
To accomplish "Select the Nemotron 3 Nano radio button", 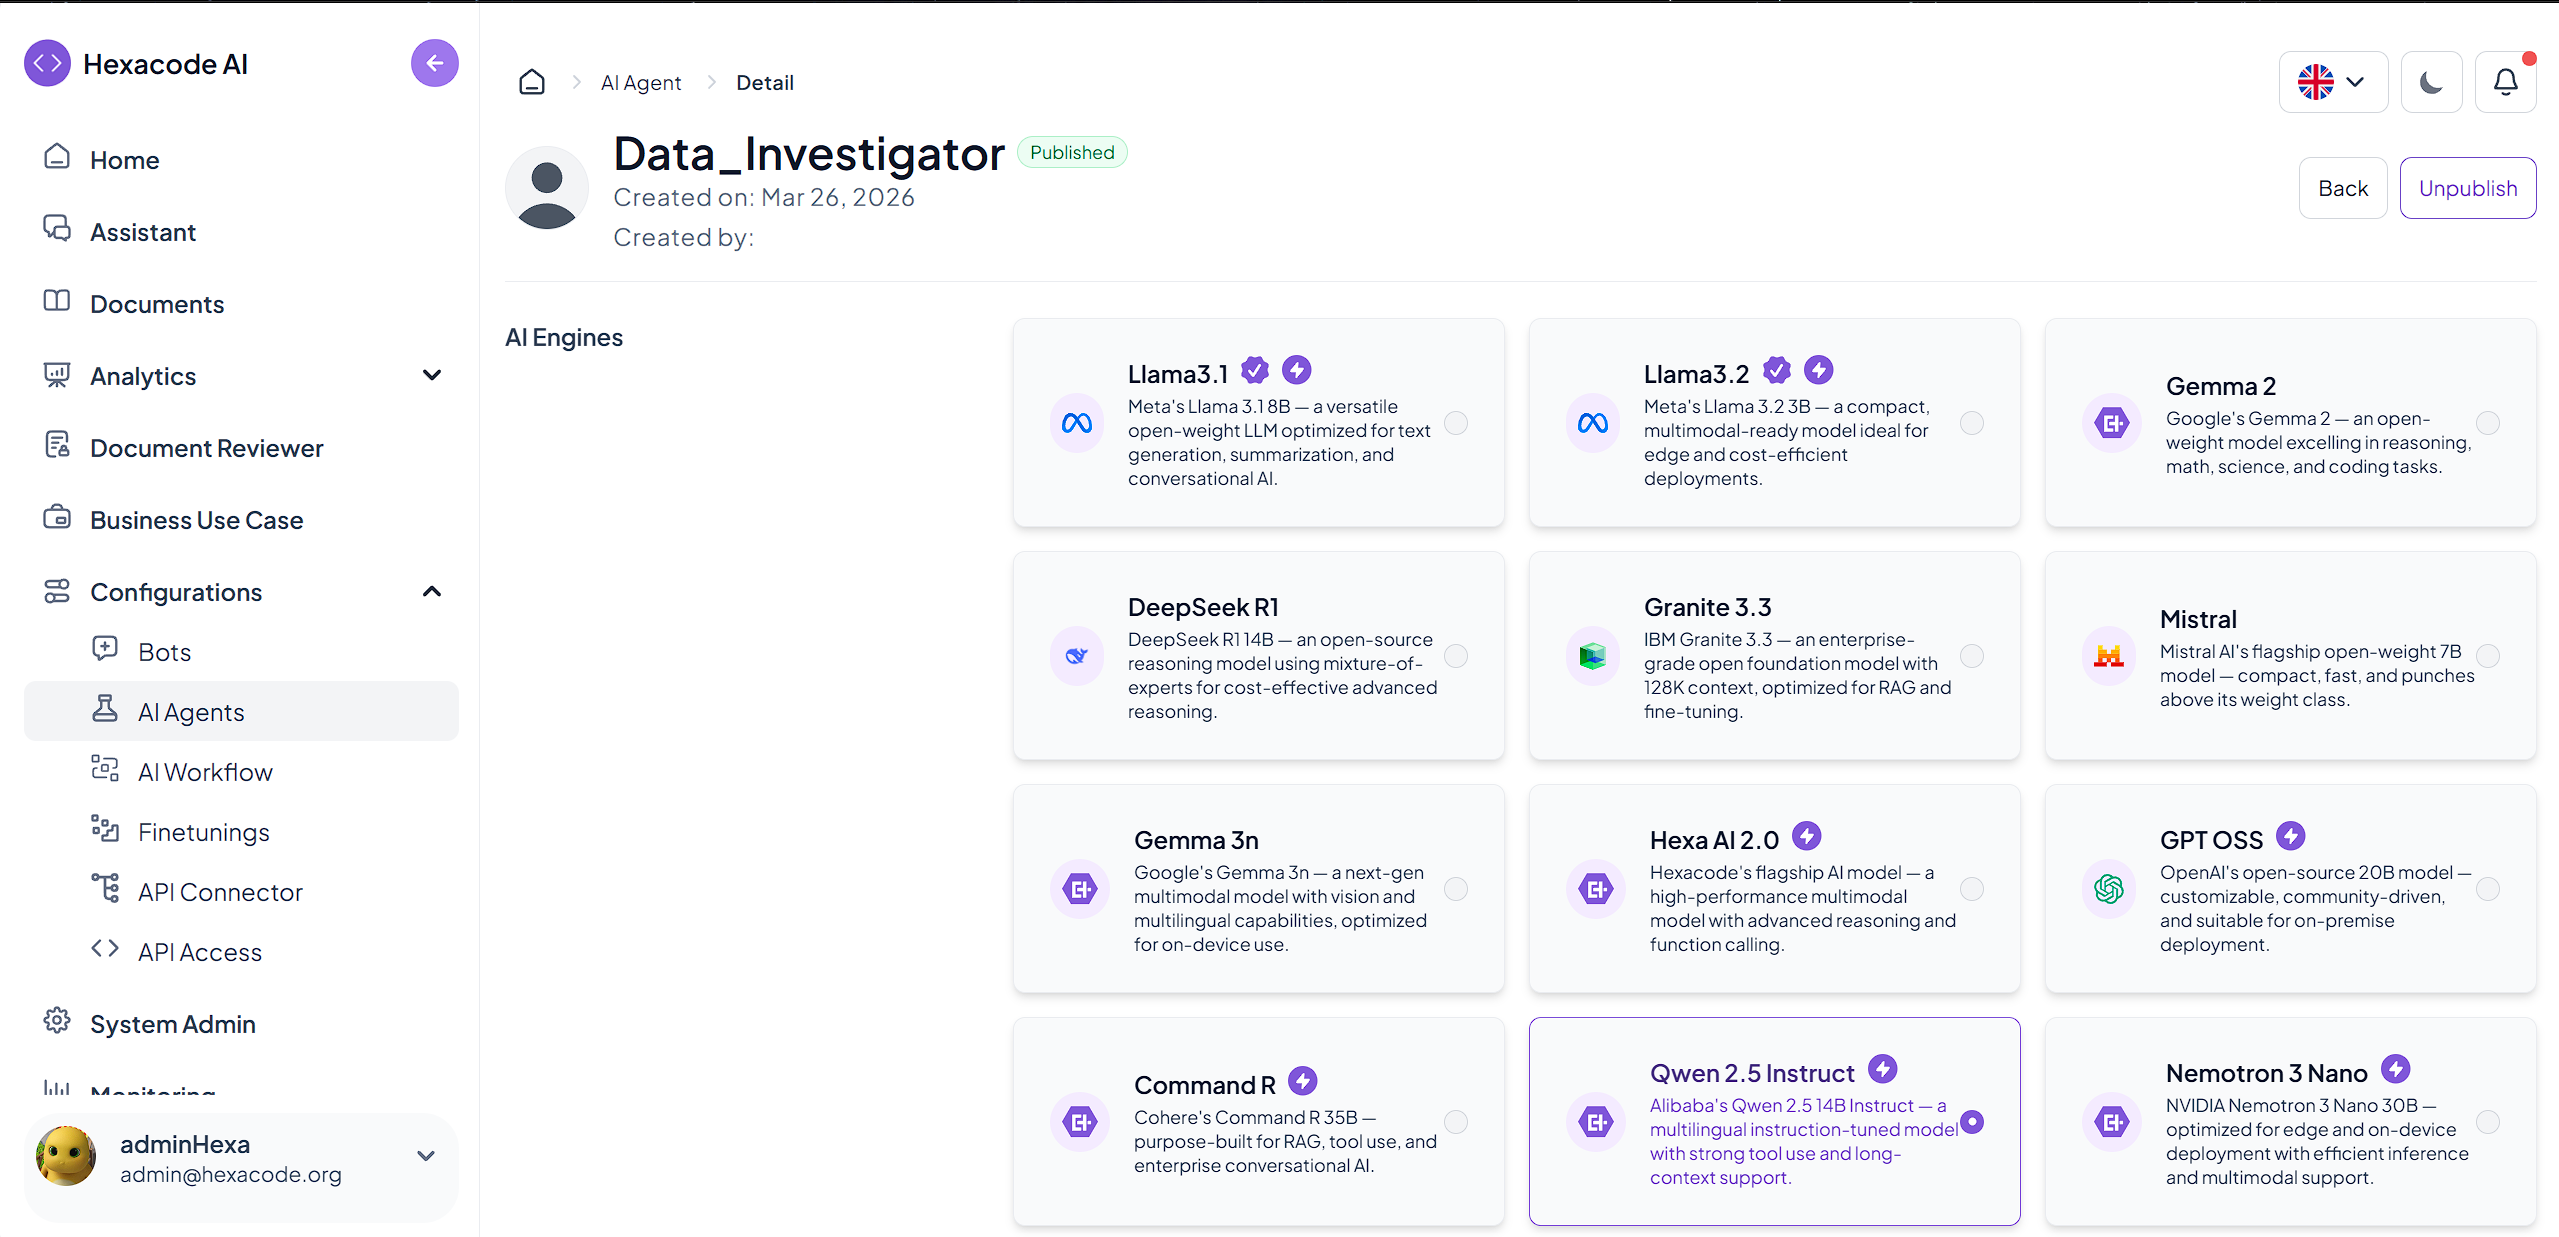I will click(2488, 1122).
